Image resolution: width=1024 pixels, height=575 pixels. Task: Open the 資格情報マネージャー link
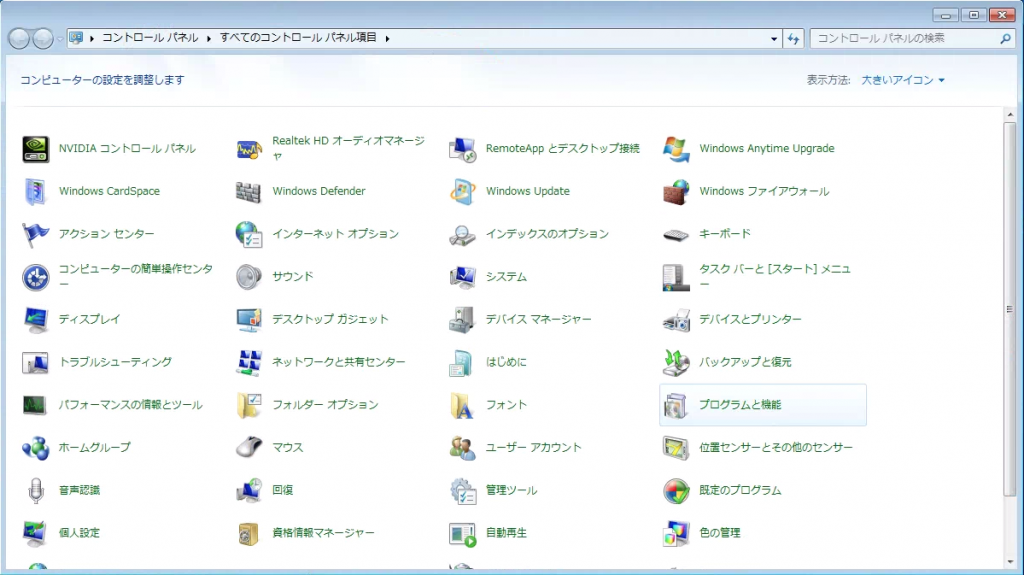click(x=323, y=533)
